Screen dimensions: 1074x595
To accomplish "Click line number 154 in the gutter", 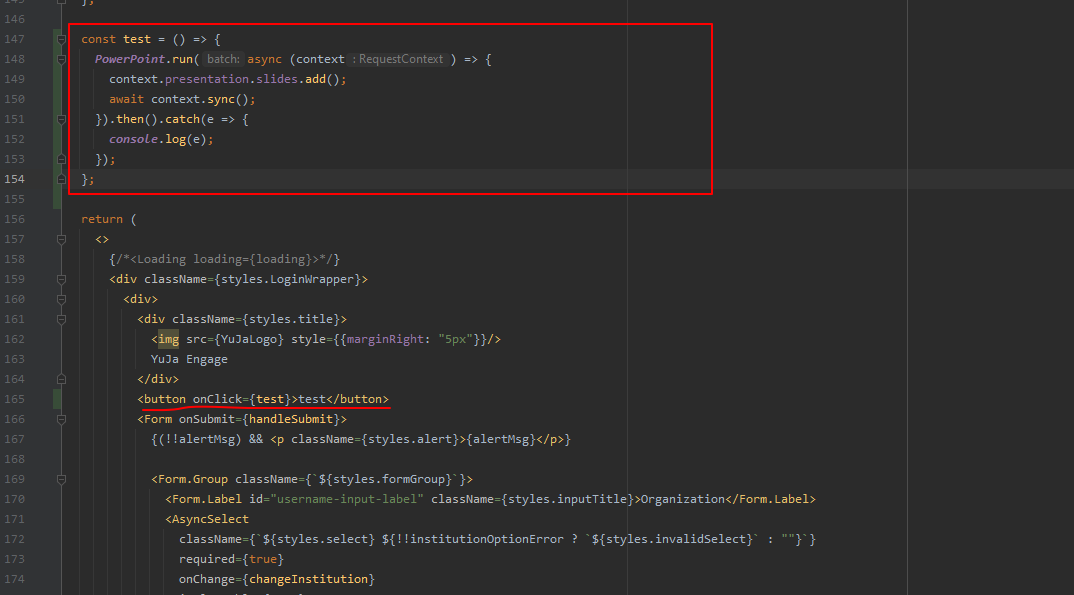I will pyautogui.click(x=15, y=179).
